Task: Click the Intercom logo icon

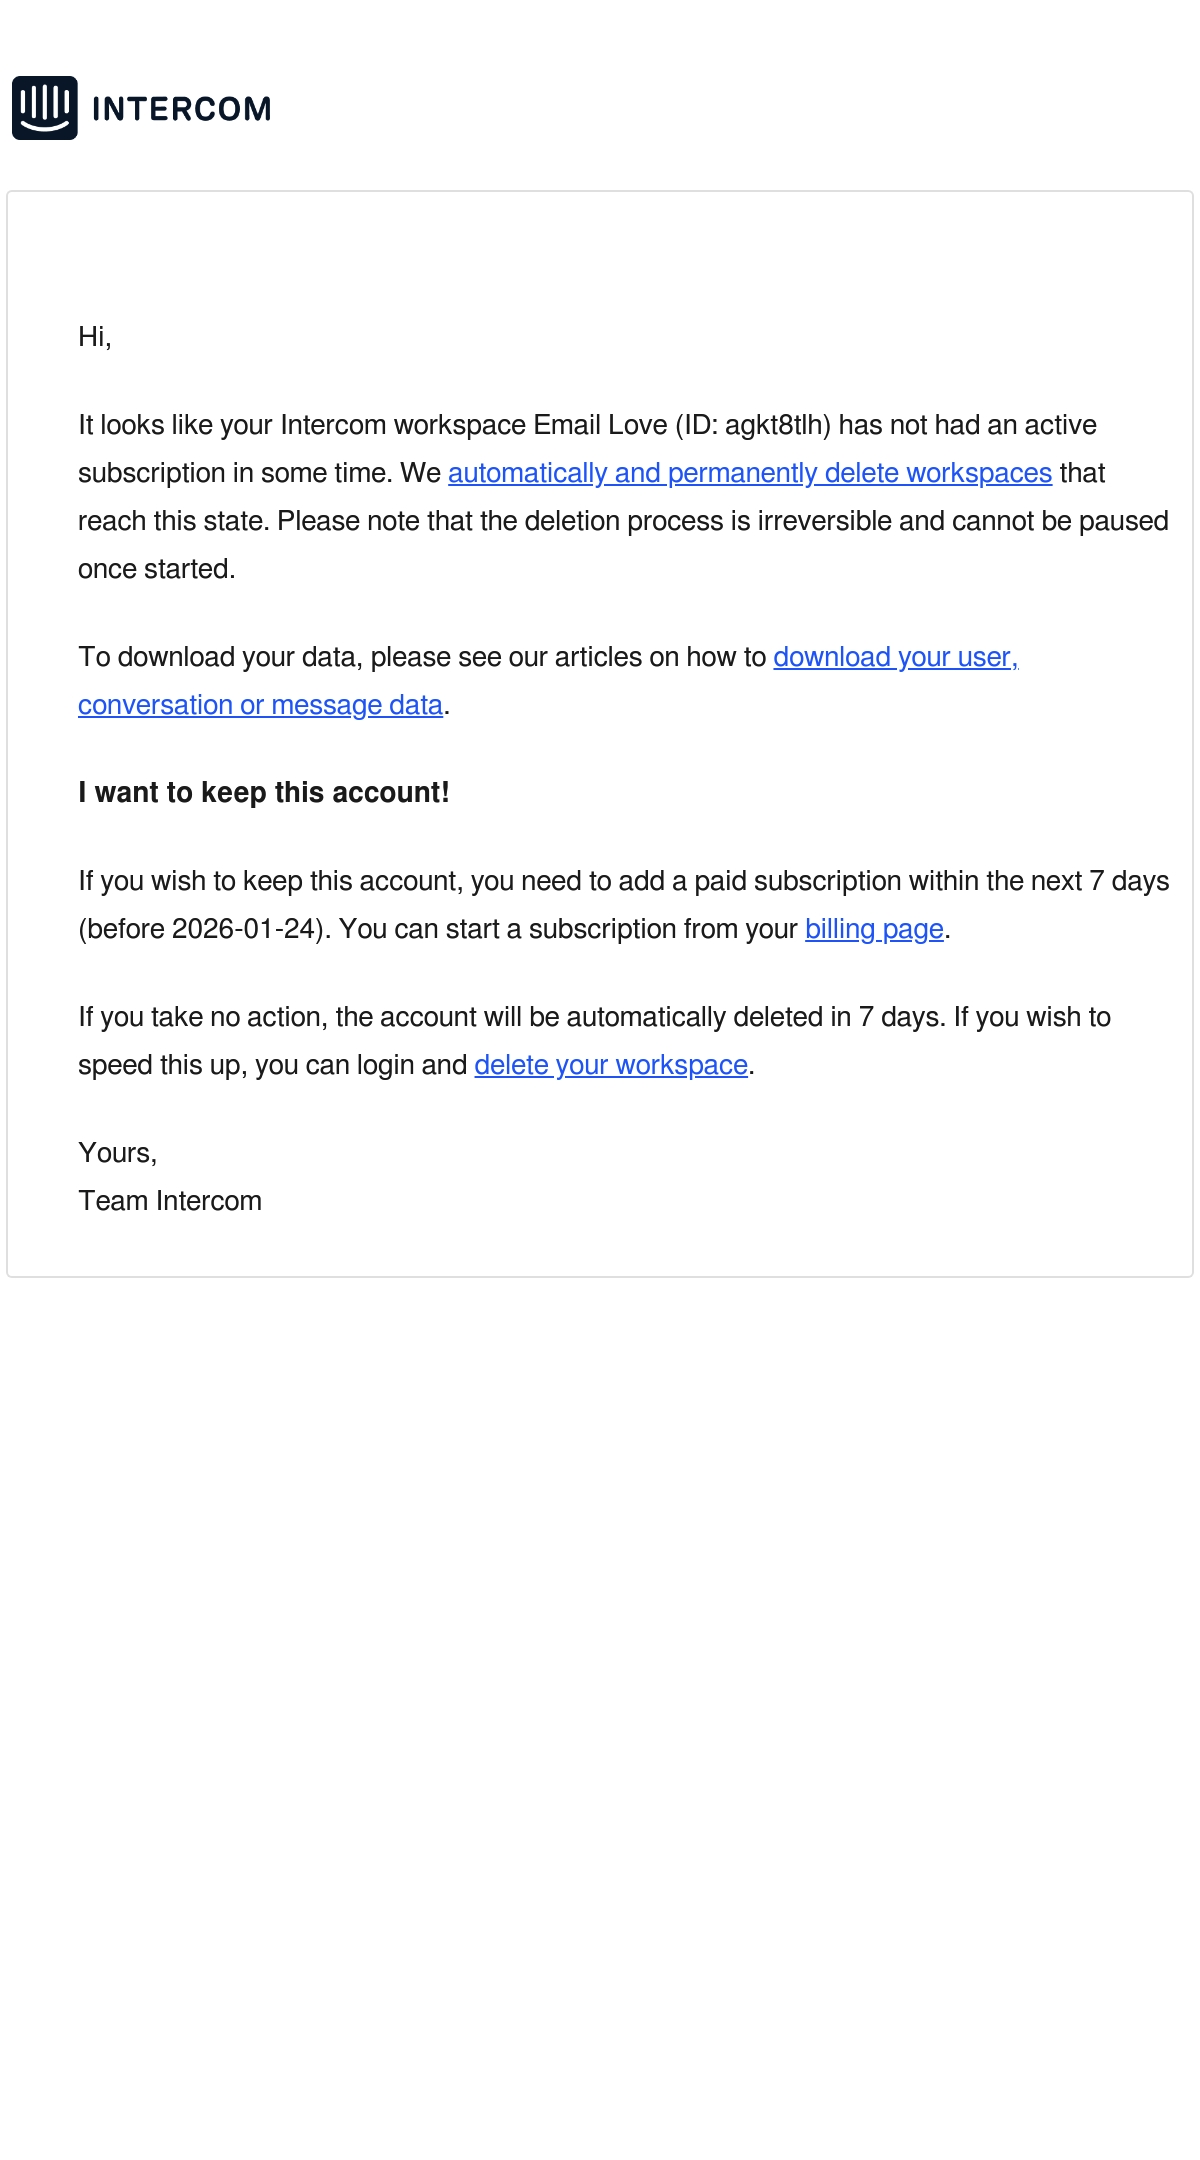Action: [x=45, y=108]
